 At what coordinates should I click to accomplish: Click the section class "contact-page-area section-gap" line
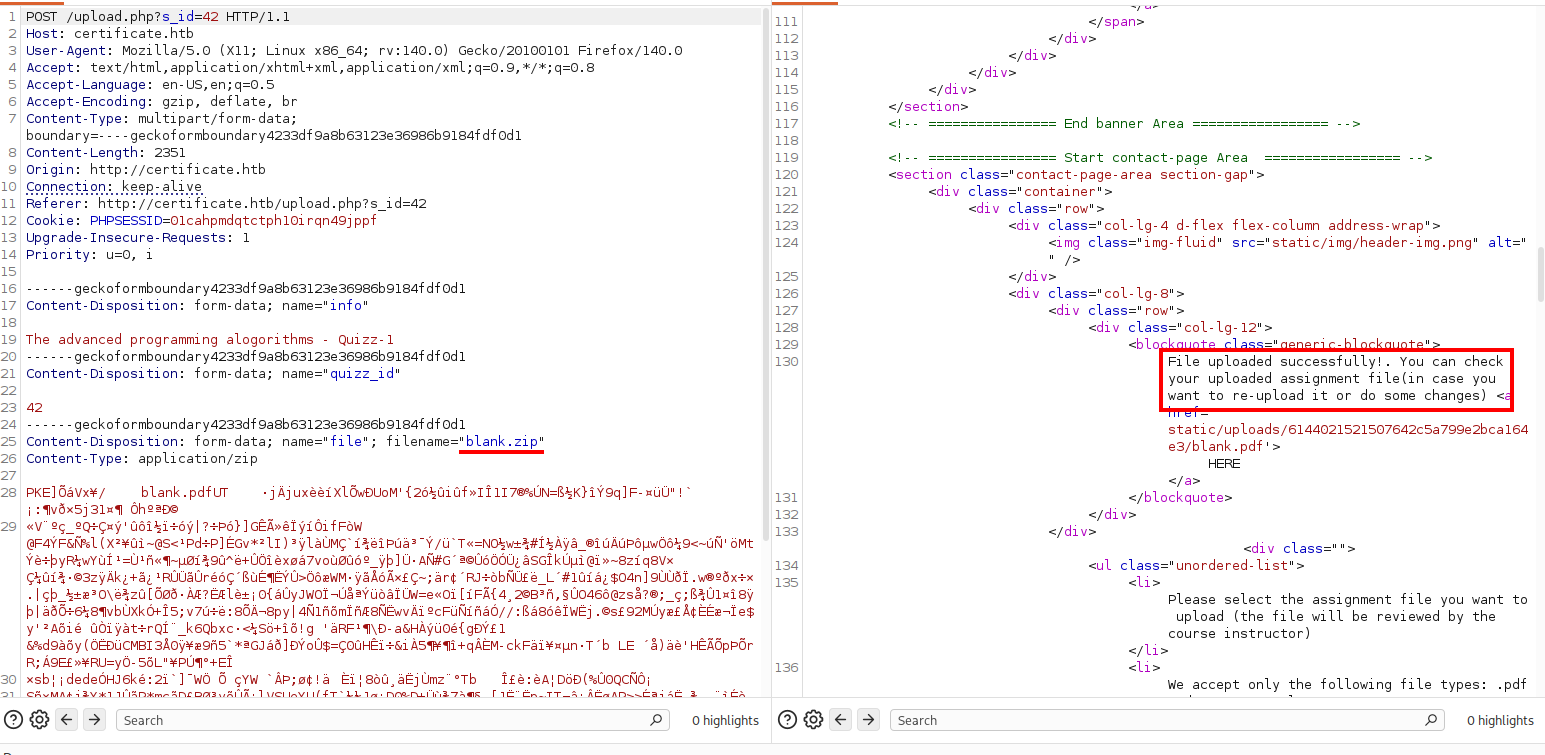1077,175
